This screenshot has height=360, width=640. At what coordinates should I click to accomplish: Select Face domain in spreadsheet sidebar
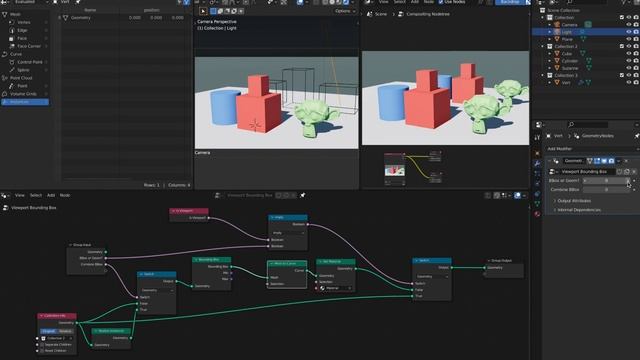coord(22,38)
